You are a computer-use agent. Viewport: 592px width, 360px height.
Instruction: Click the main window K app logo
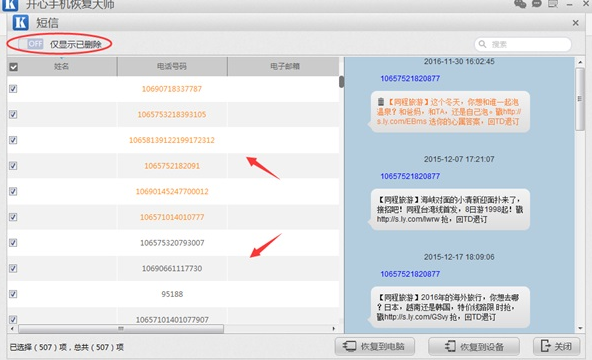click(x=10, y=5)
